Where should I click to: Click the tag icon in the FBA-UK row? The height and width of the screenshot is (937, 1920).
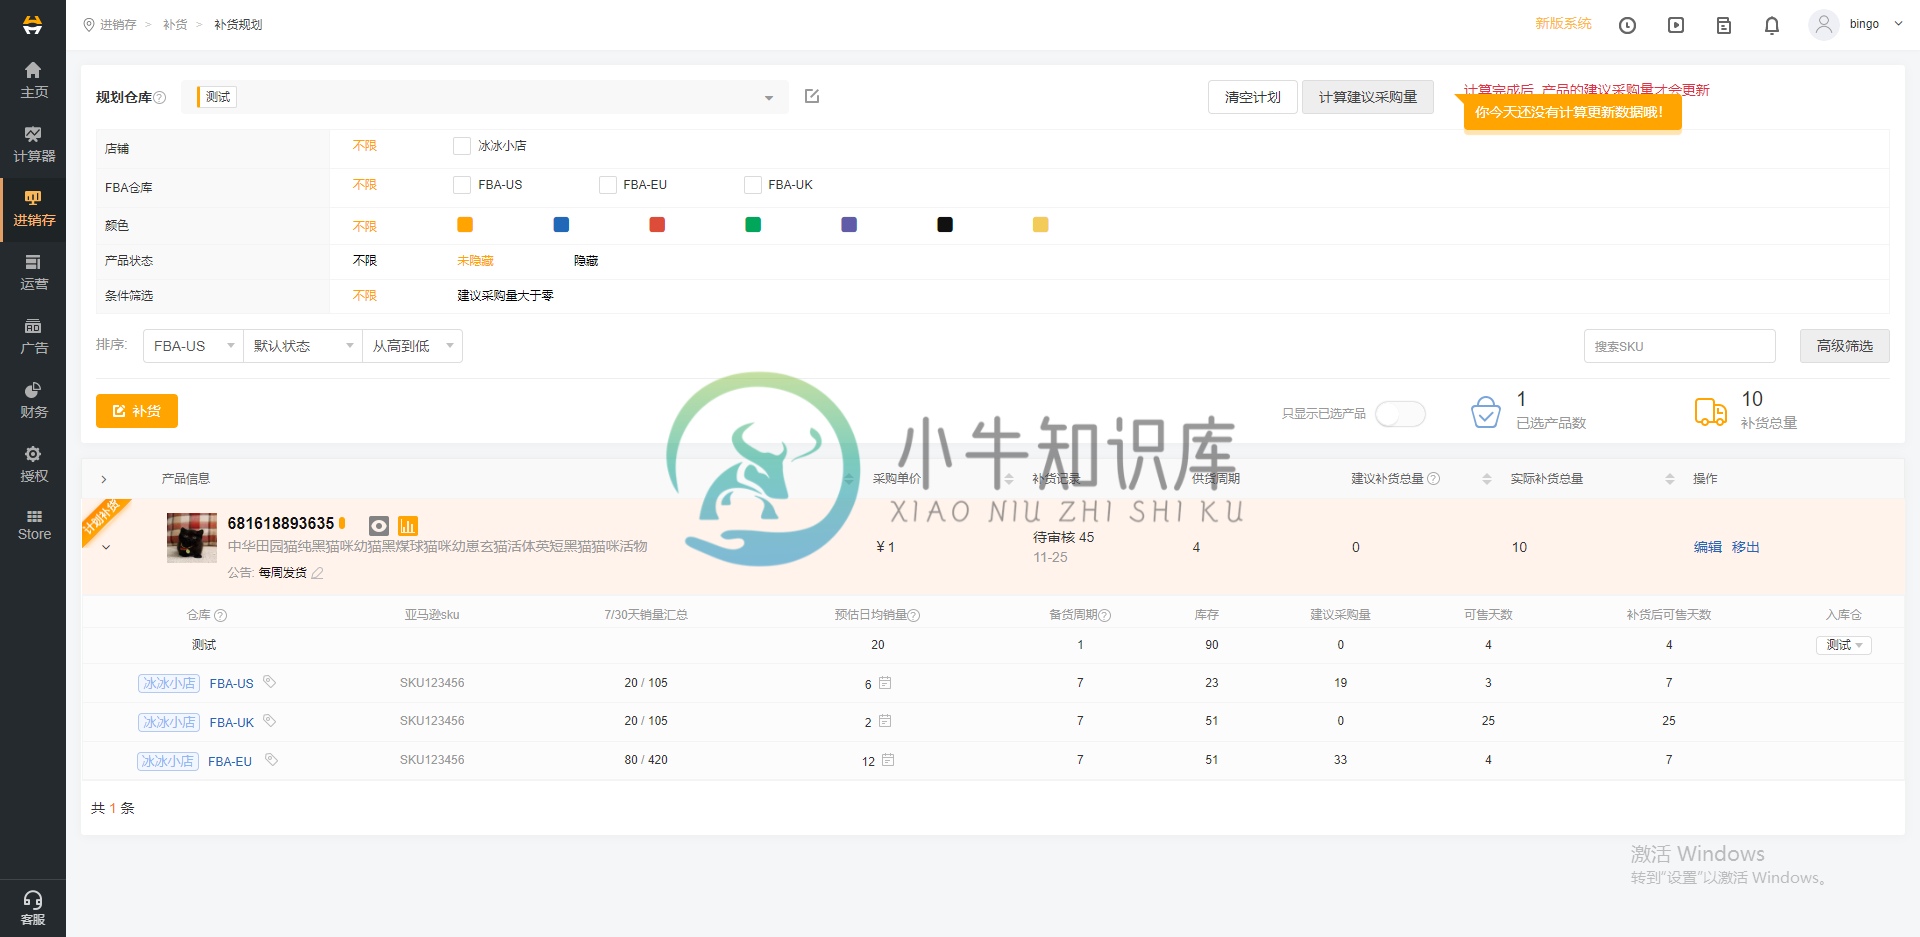(x=269, y=721)
